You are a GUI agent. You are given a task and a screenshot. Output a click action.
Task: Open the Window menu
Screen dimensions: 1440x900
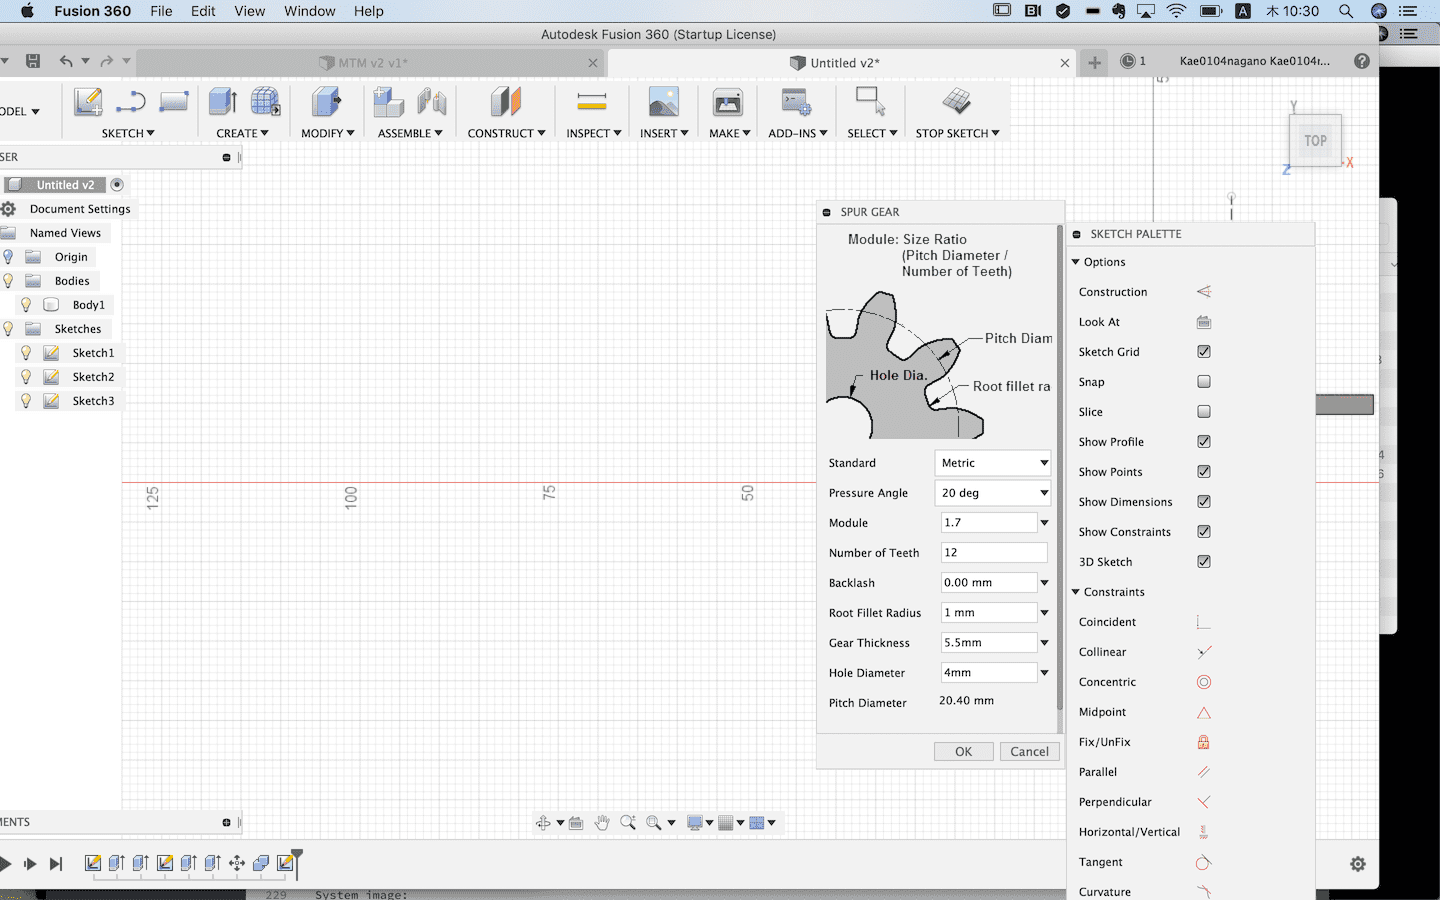pyautogui.click(x=310, y=11)
